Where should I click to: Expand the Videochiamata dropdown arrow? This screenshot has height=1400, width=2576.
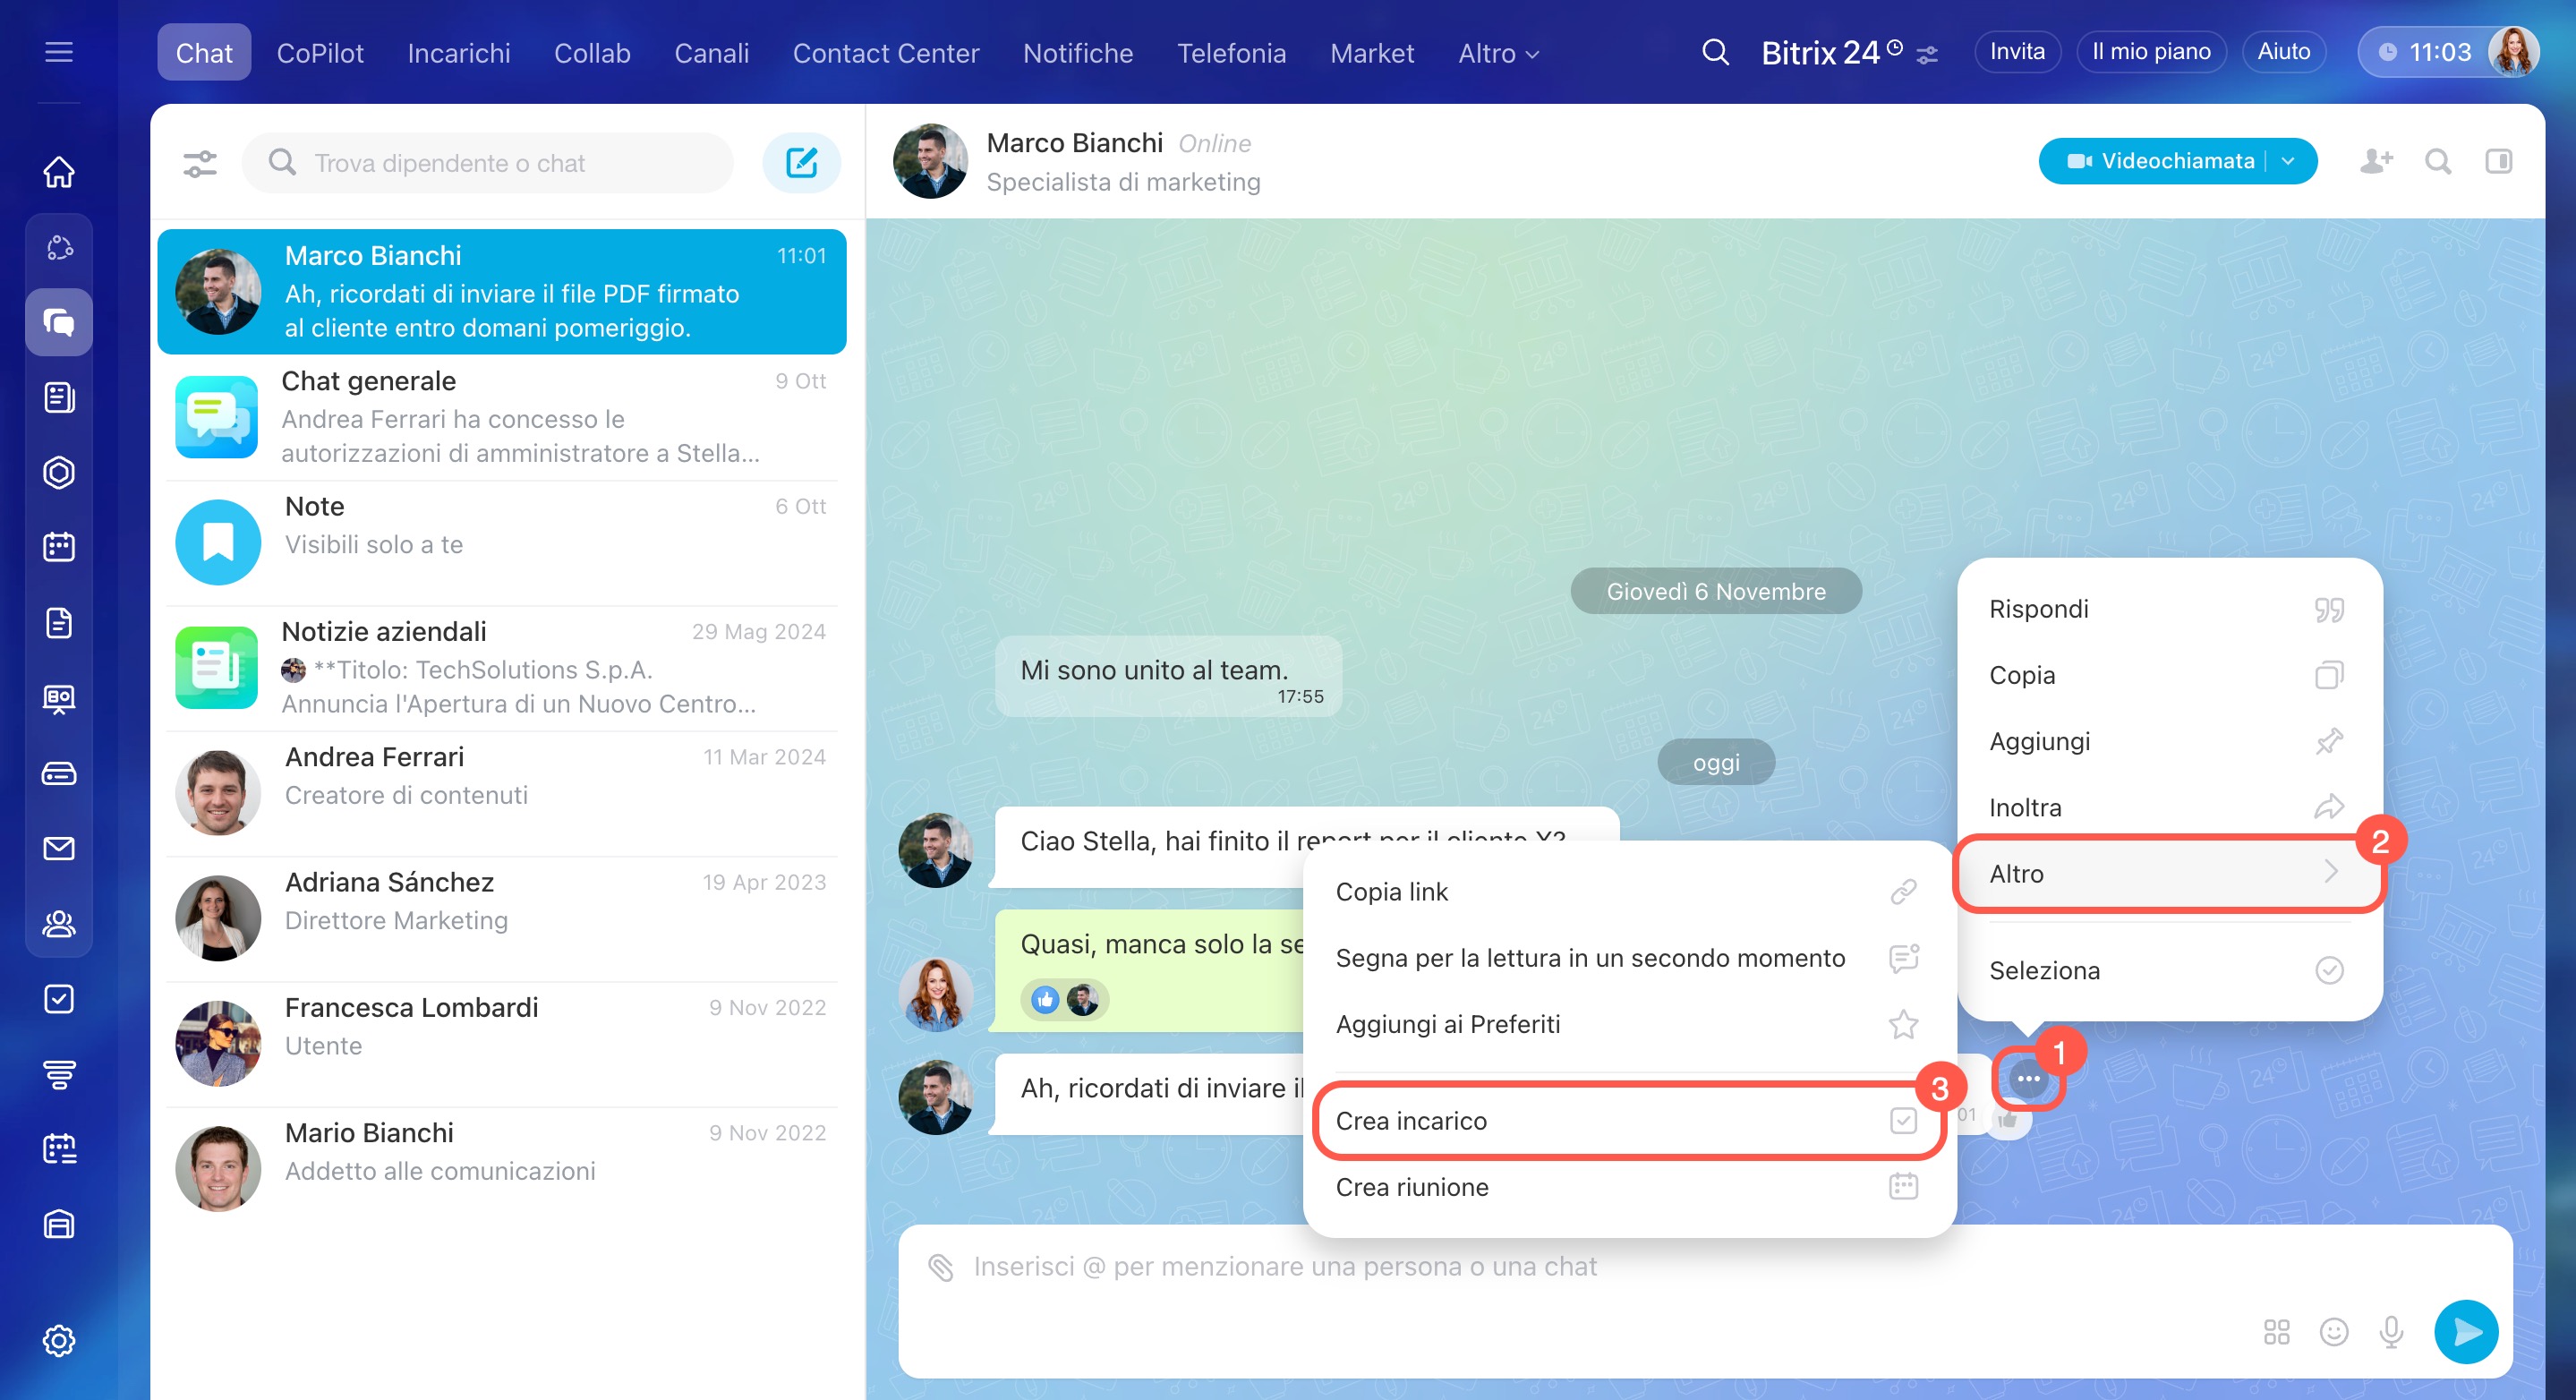pyautogui.click(x=2289, y=161)
